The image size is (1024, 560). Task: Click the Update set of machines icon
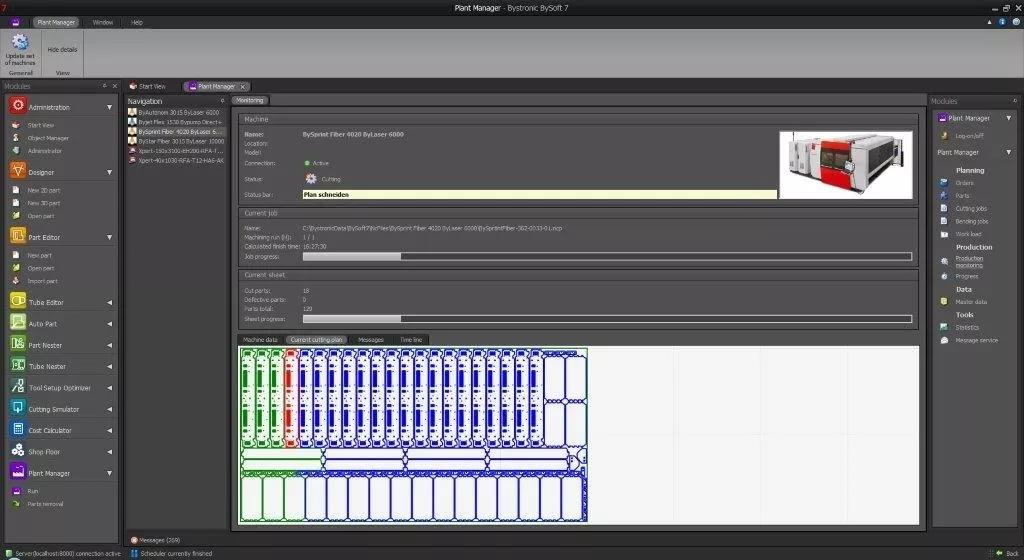pyautogui.click(x=20, y=43)
